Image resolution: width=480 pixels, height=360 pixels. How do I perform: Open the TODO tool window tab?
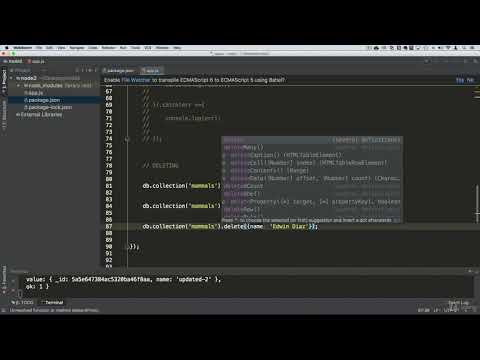pos(22,302)
